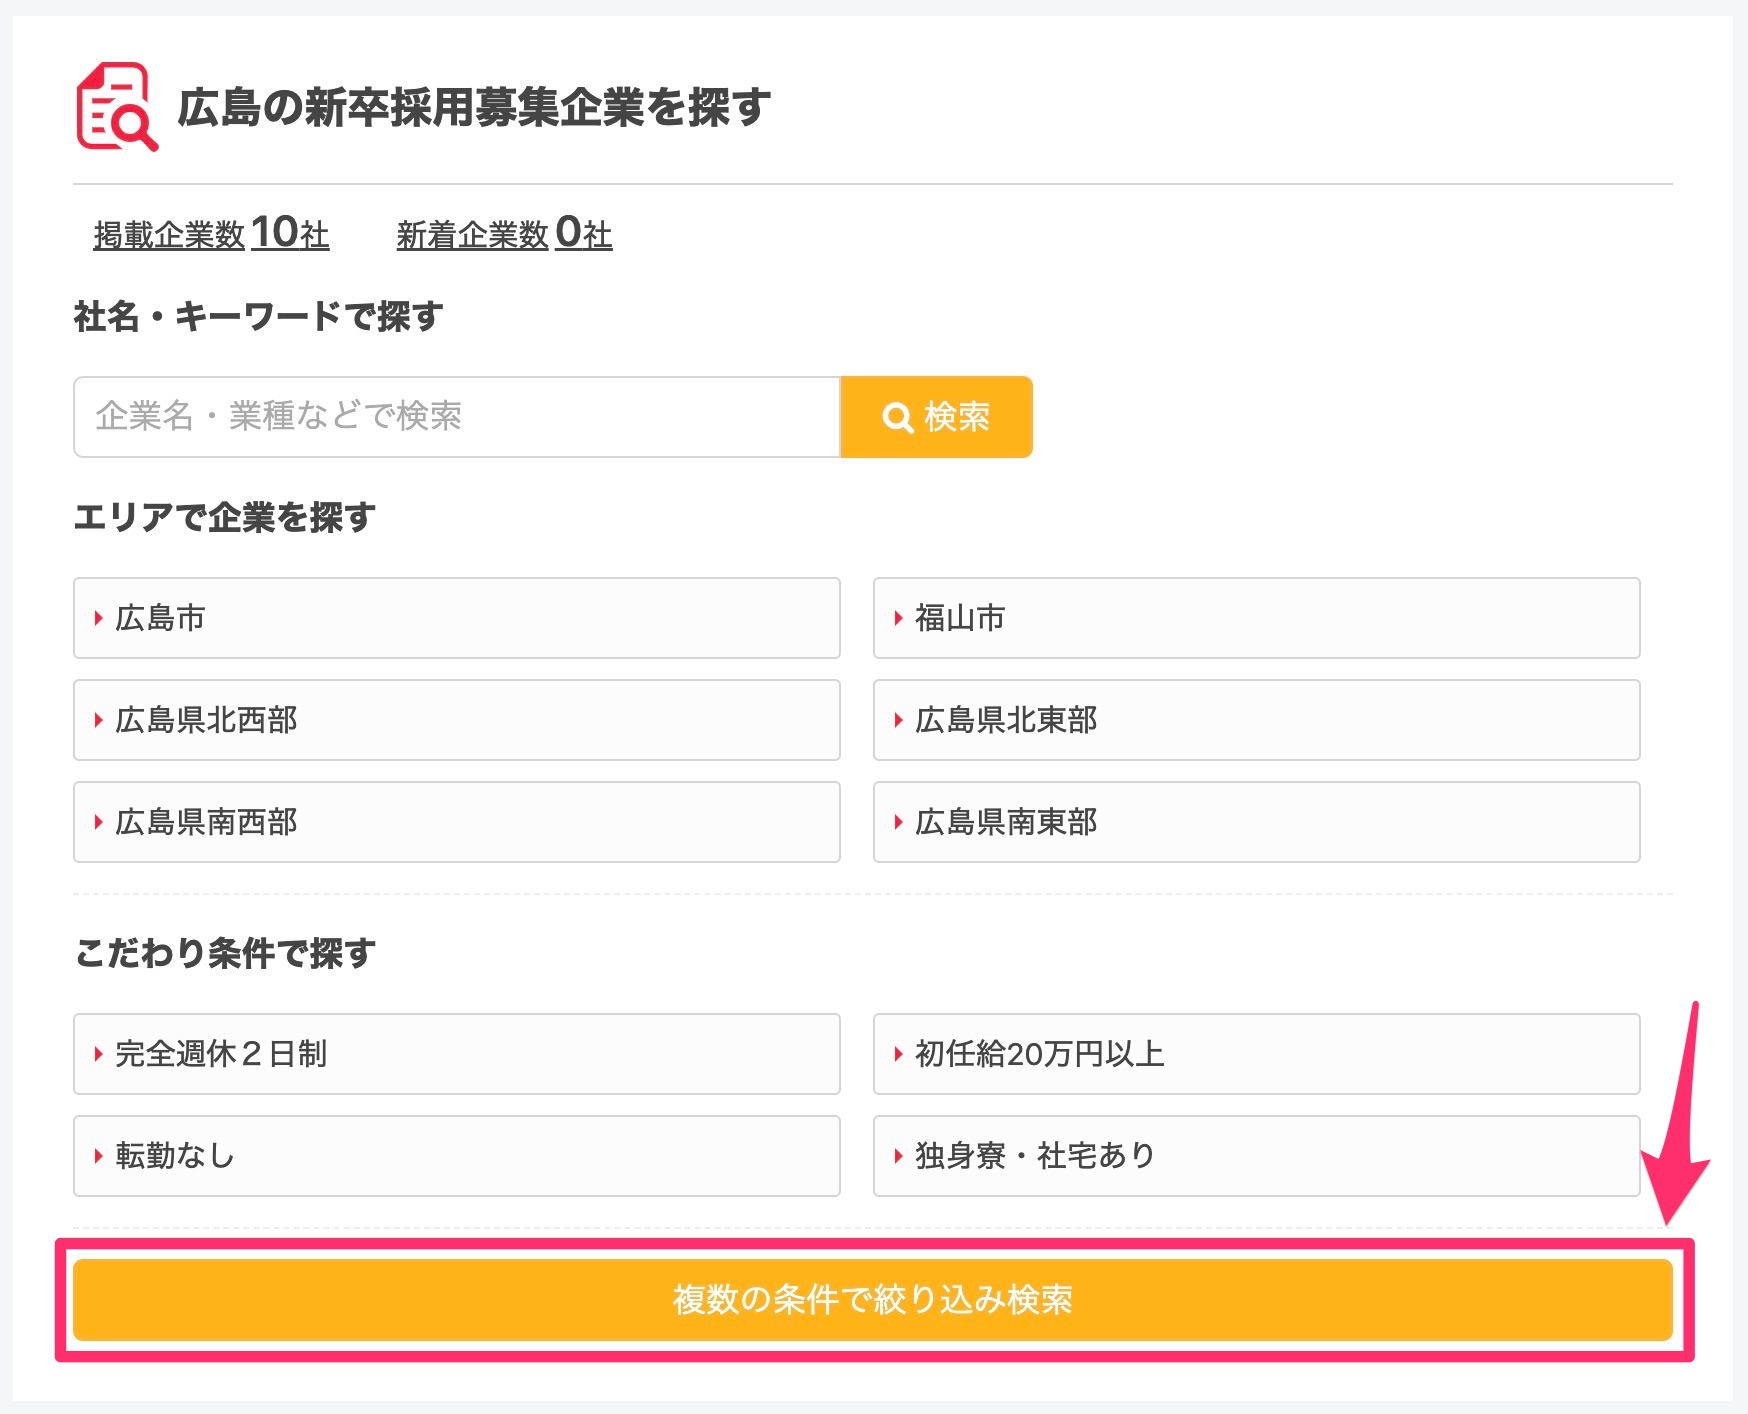The width and height of the screenshot is (1748, 1414).
Task: Click the 広島の新卒採用募集企業を探す heading
Action: (474, 108)
